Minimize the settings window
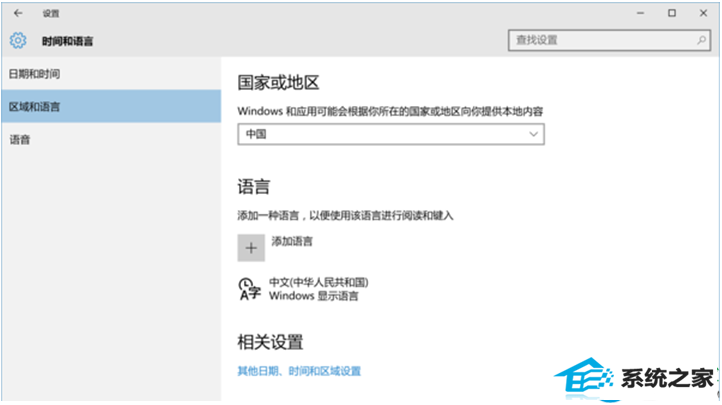Viewport: 722px width, 405px height. tap(640, 13)
